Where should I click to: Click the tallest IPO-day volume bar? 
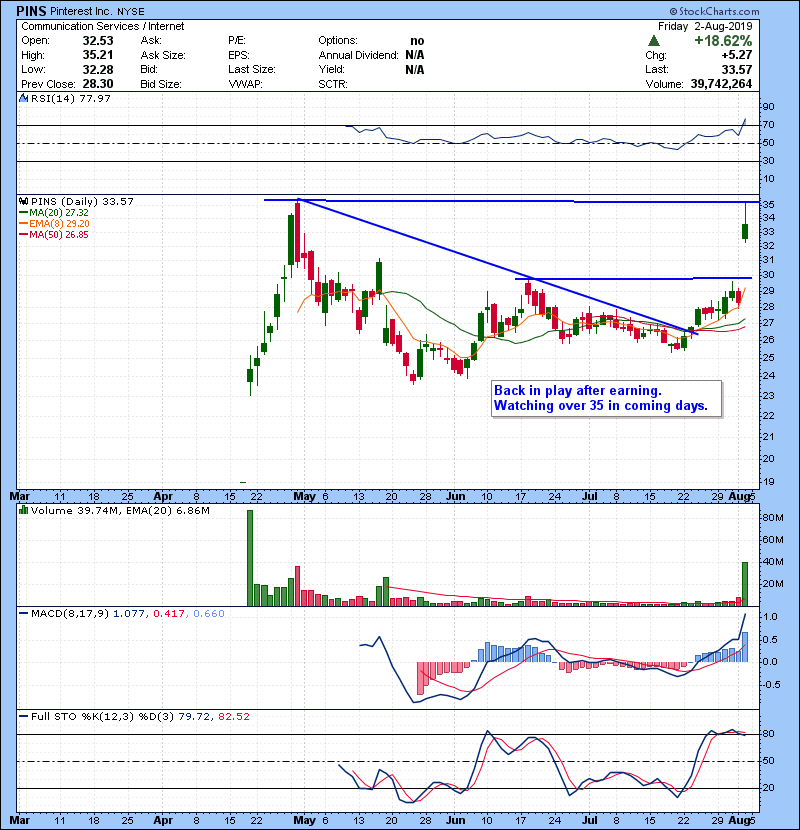(x=250, y=558)
